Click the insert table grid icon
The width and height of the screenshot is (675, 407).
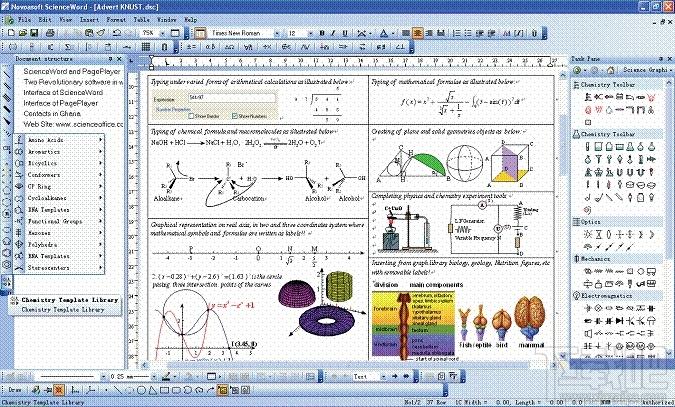pos(146,47)
